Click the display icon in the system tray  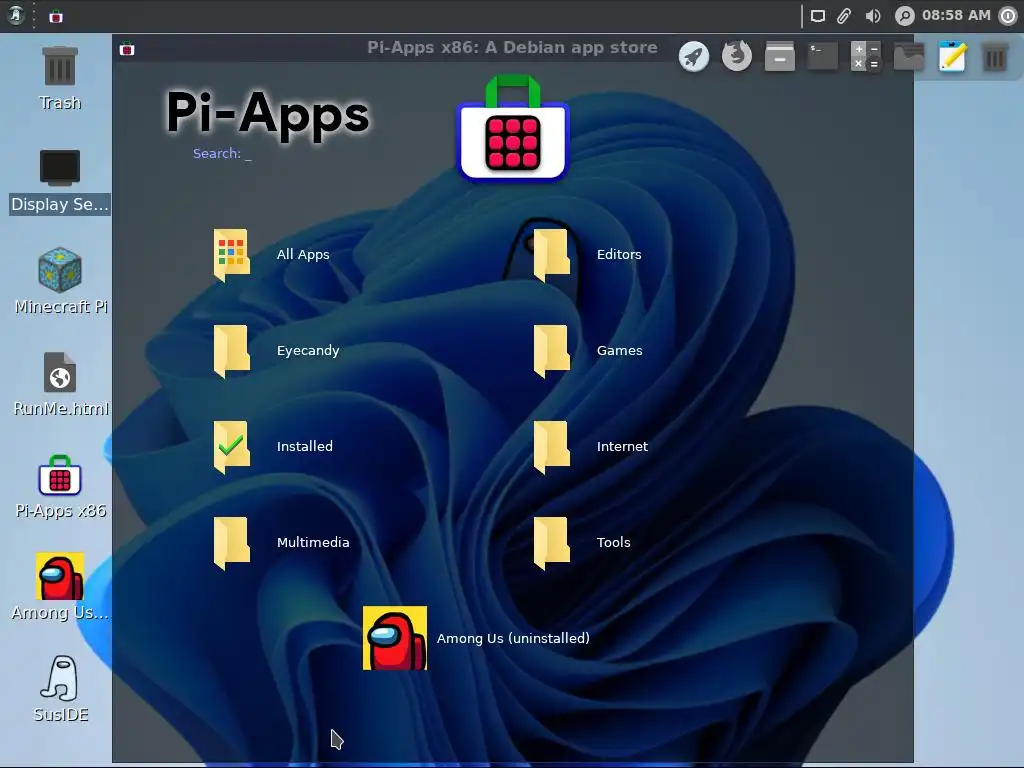click(818, 16)
